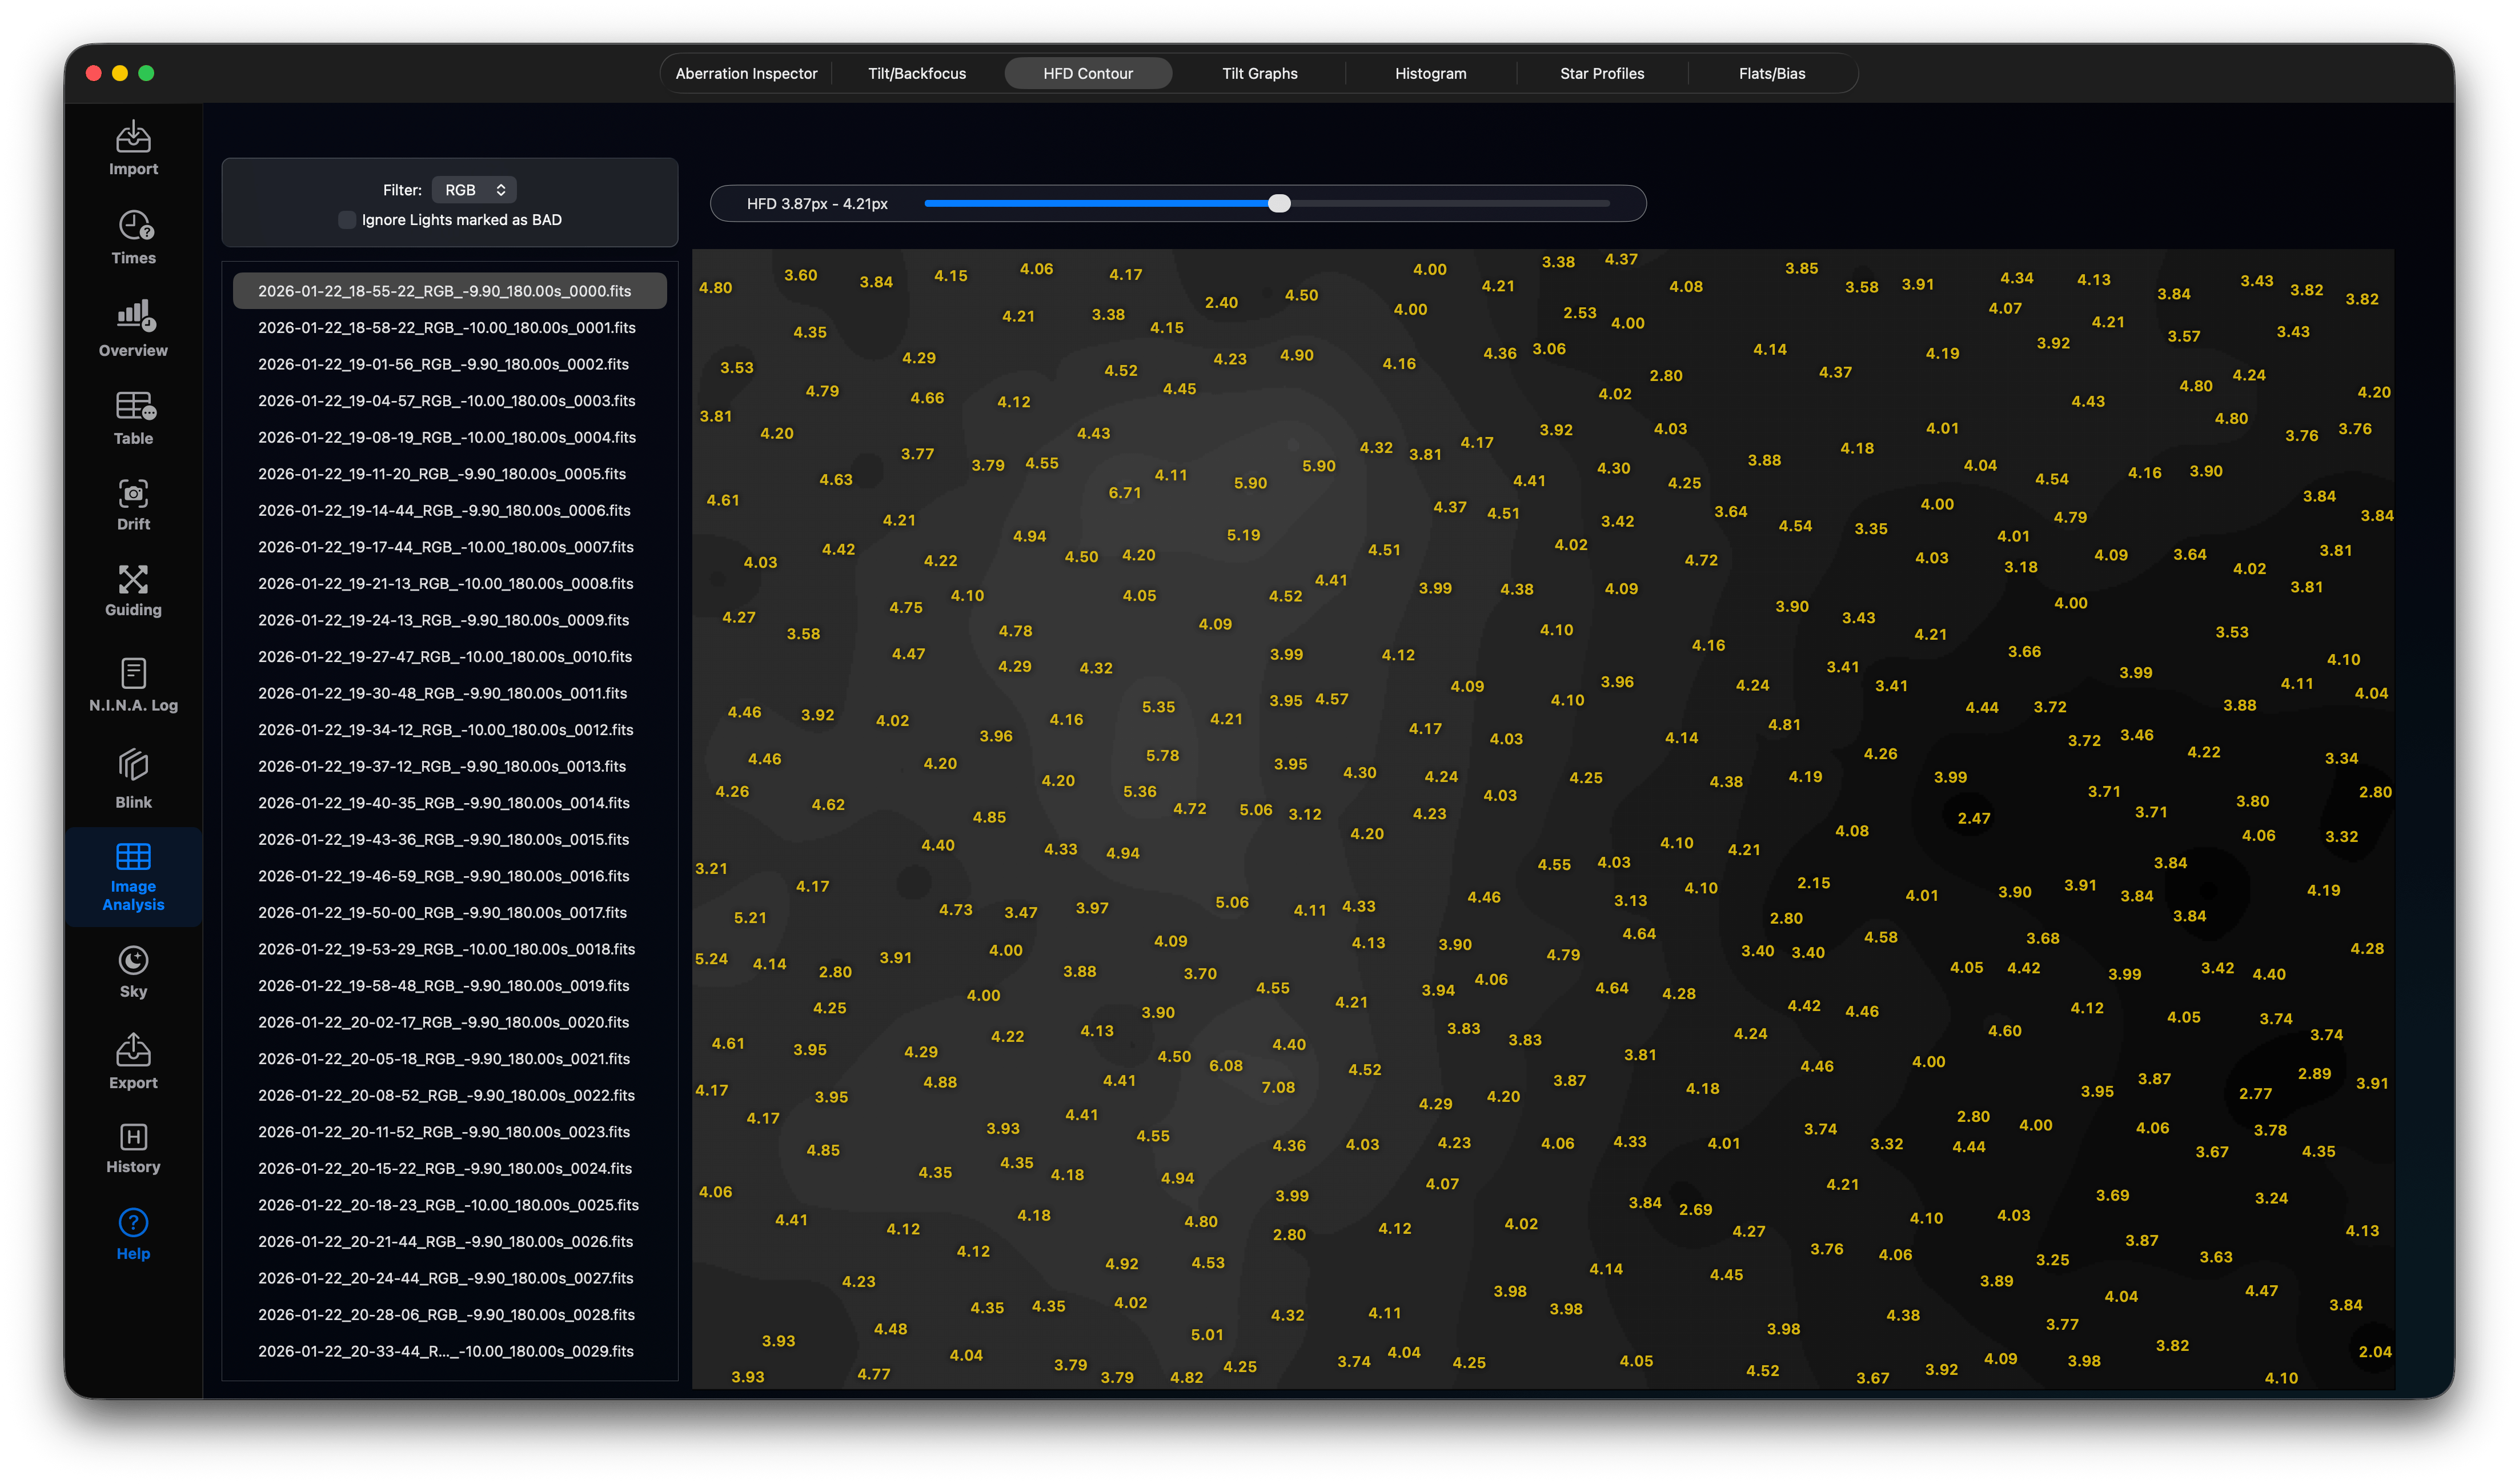Viewport: 2519px width, 1484px height.
Task: Select file ending _0012.fits
Action: [450, 730]
